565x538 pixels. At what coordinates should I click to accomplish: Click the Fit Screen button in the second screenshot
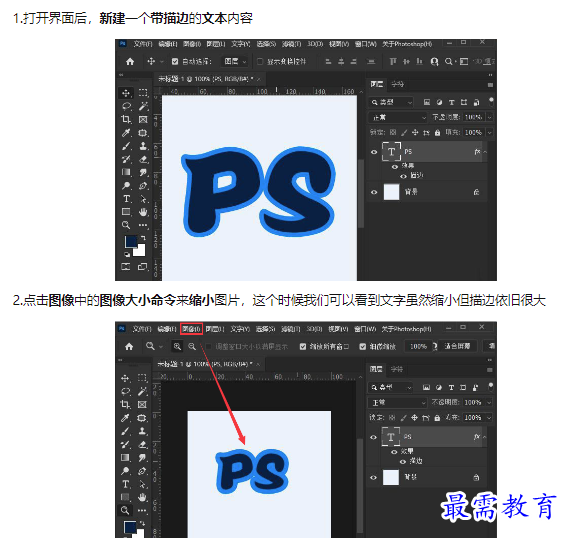[457, 346]
